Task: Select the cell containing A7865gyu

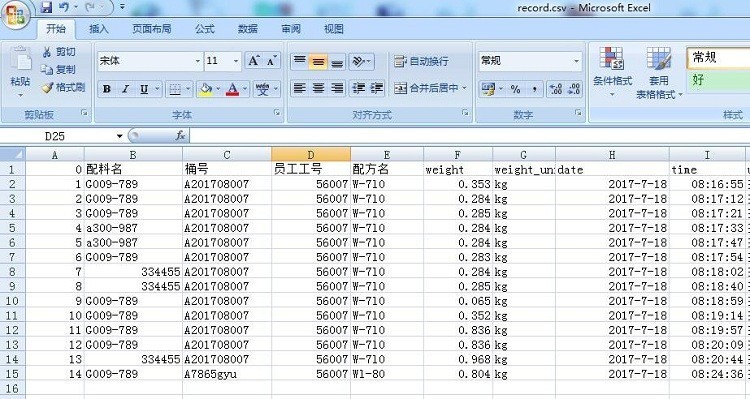Action: click(x=227, y=374)
